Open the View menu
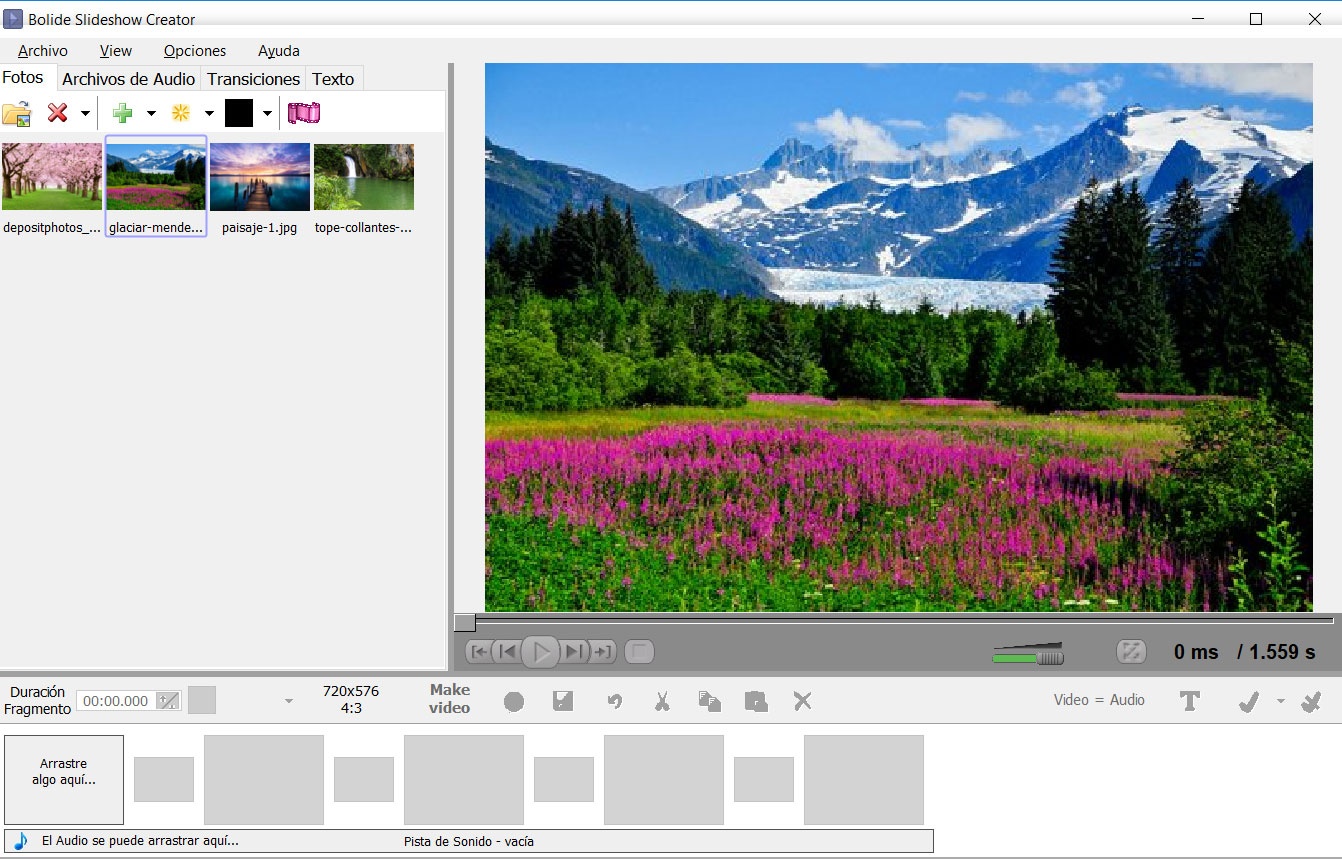This screenshot has width=1342, height=859. 116,51
